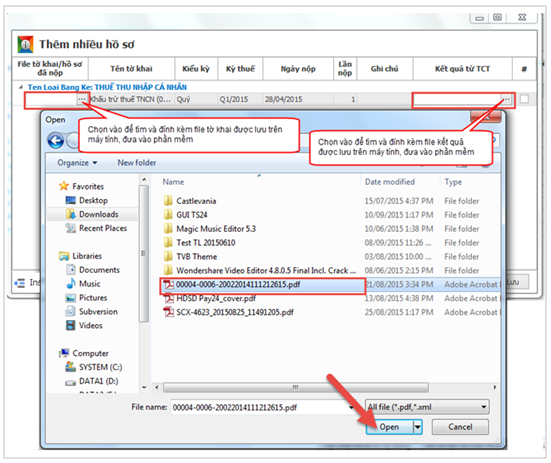The height and width of the screenshot is (463, 551).
Task: Open Downloads in navigation pane
Action: tap(98, 214)
